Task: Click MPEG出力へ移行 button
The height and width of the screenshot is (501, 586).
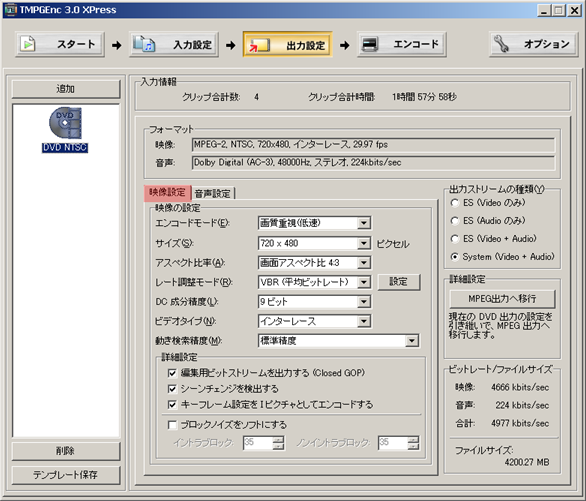Action: coord(502,299)
